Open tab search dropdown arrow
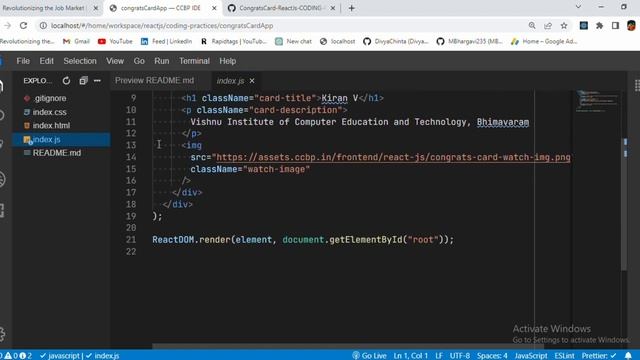Viewport: 640px width, 360px height. 578,7
